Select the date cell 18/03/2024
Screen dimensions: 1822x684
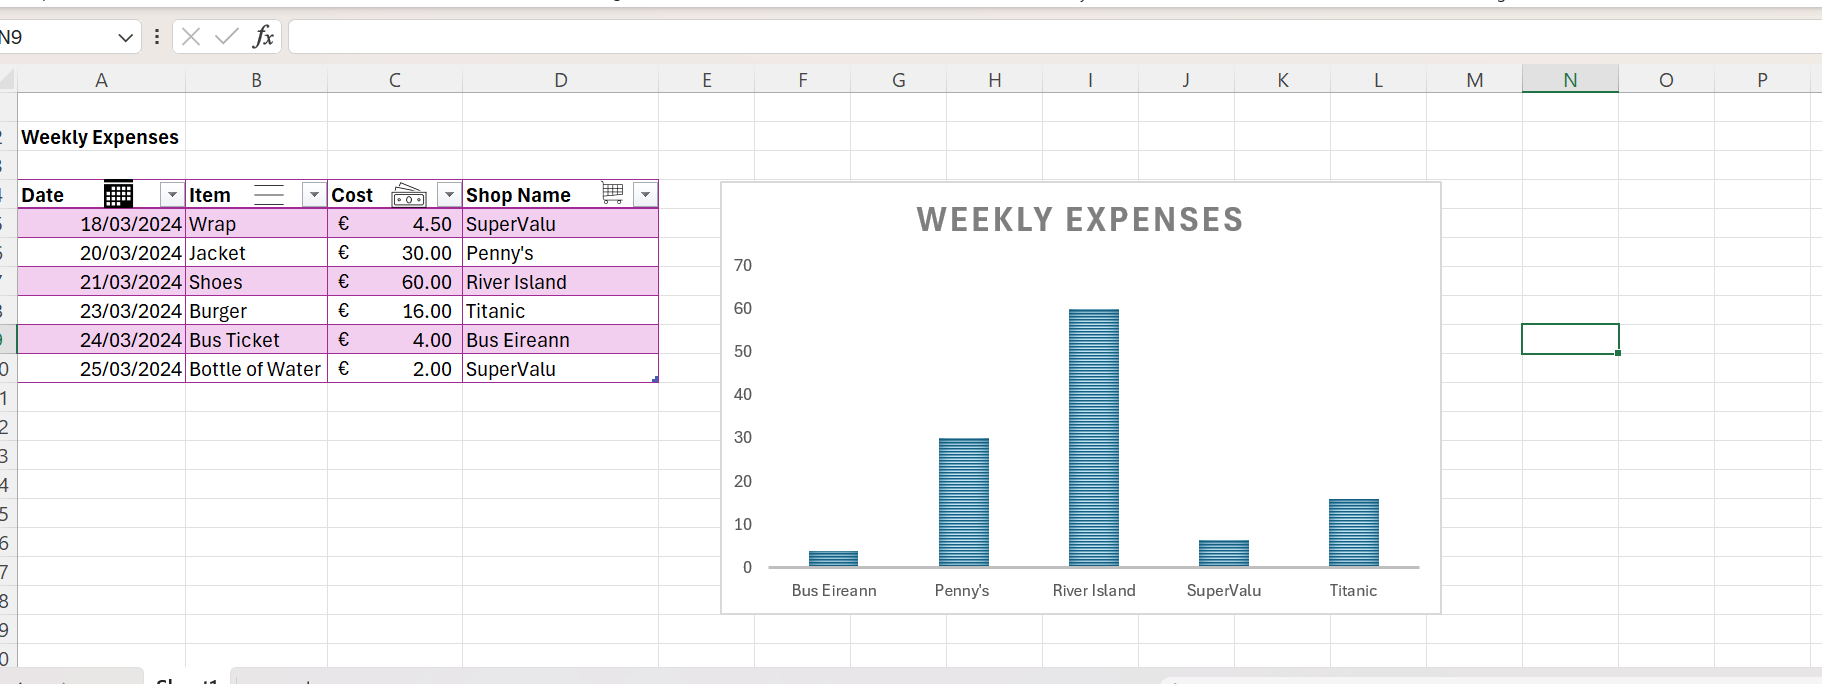coord(101,224)
